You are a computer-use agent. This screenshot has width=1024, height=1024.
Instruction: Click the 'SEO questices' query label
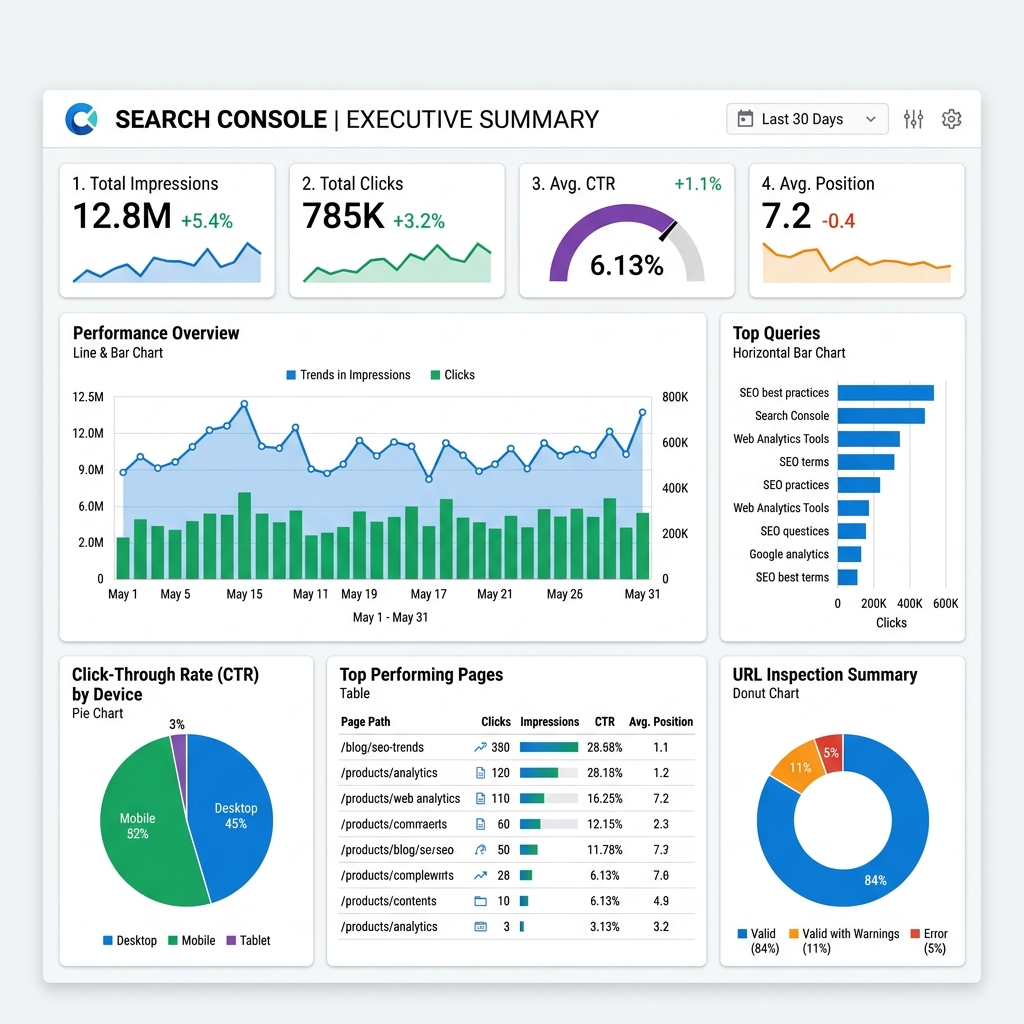click(x=795, y=531)
